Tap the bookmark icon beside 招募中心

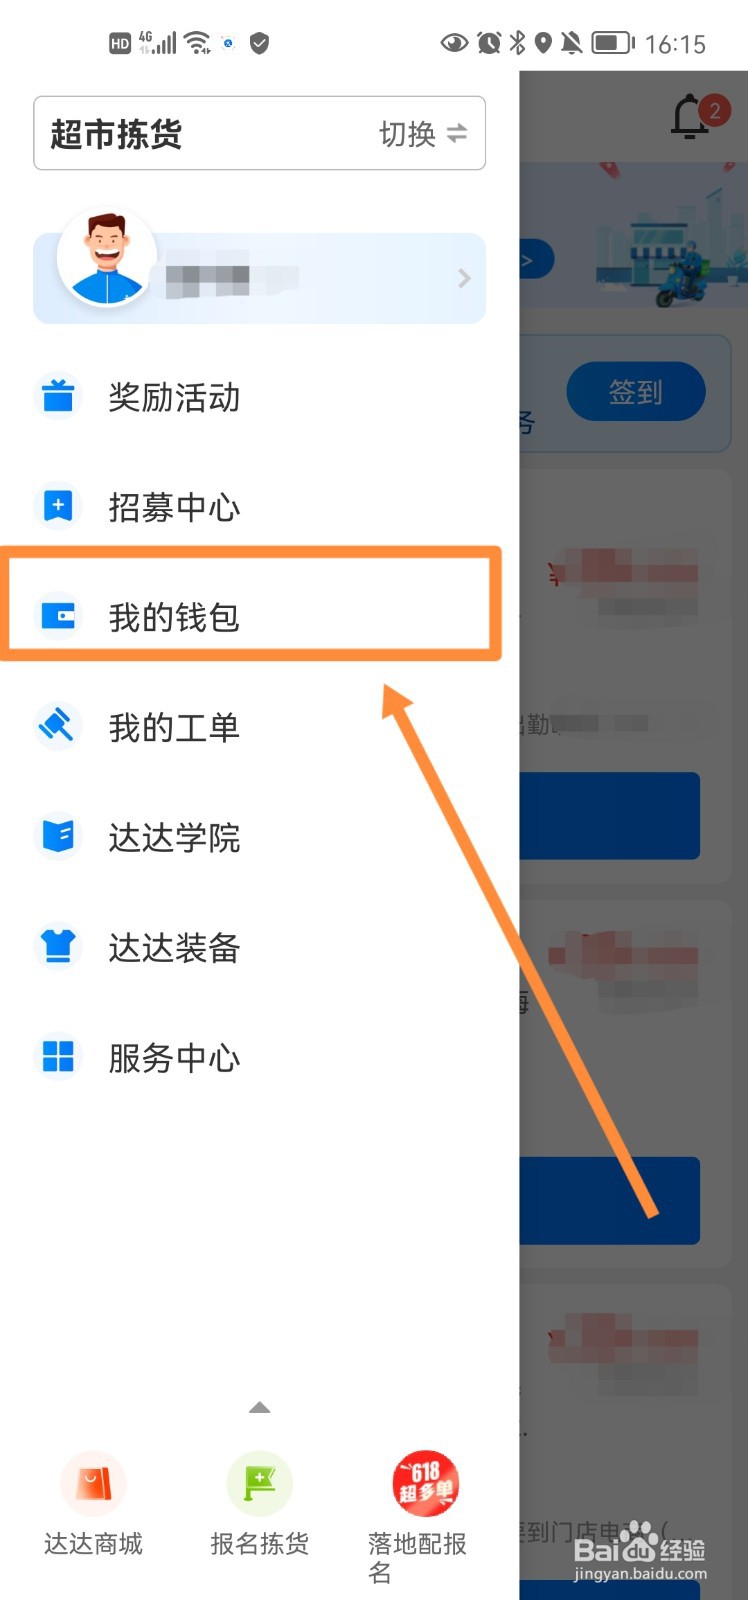coord(58,506)
